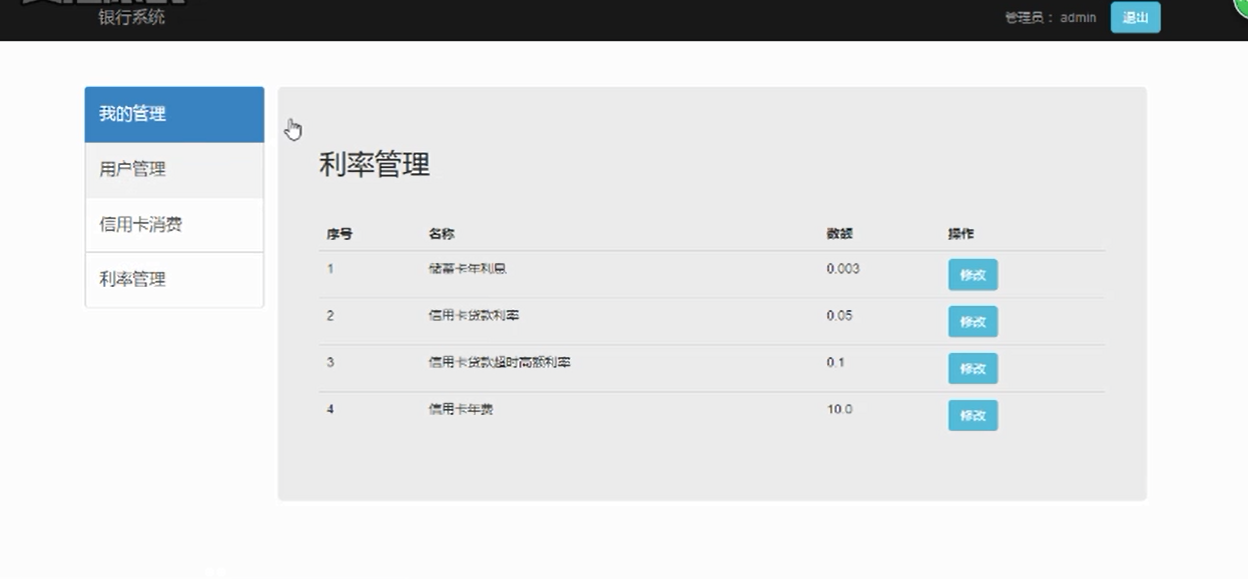
Task: Open 信用卡消费 sidebar item
Action: pyautogui.click(x=174, y=225)
